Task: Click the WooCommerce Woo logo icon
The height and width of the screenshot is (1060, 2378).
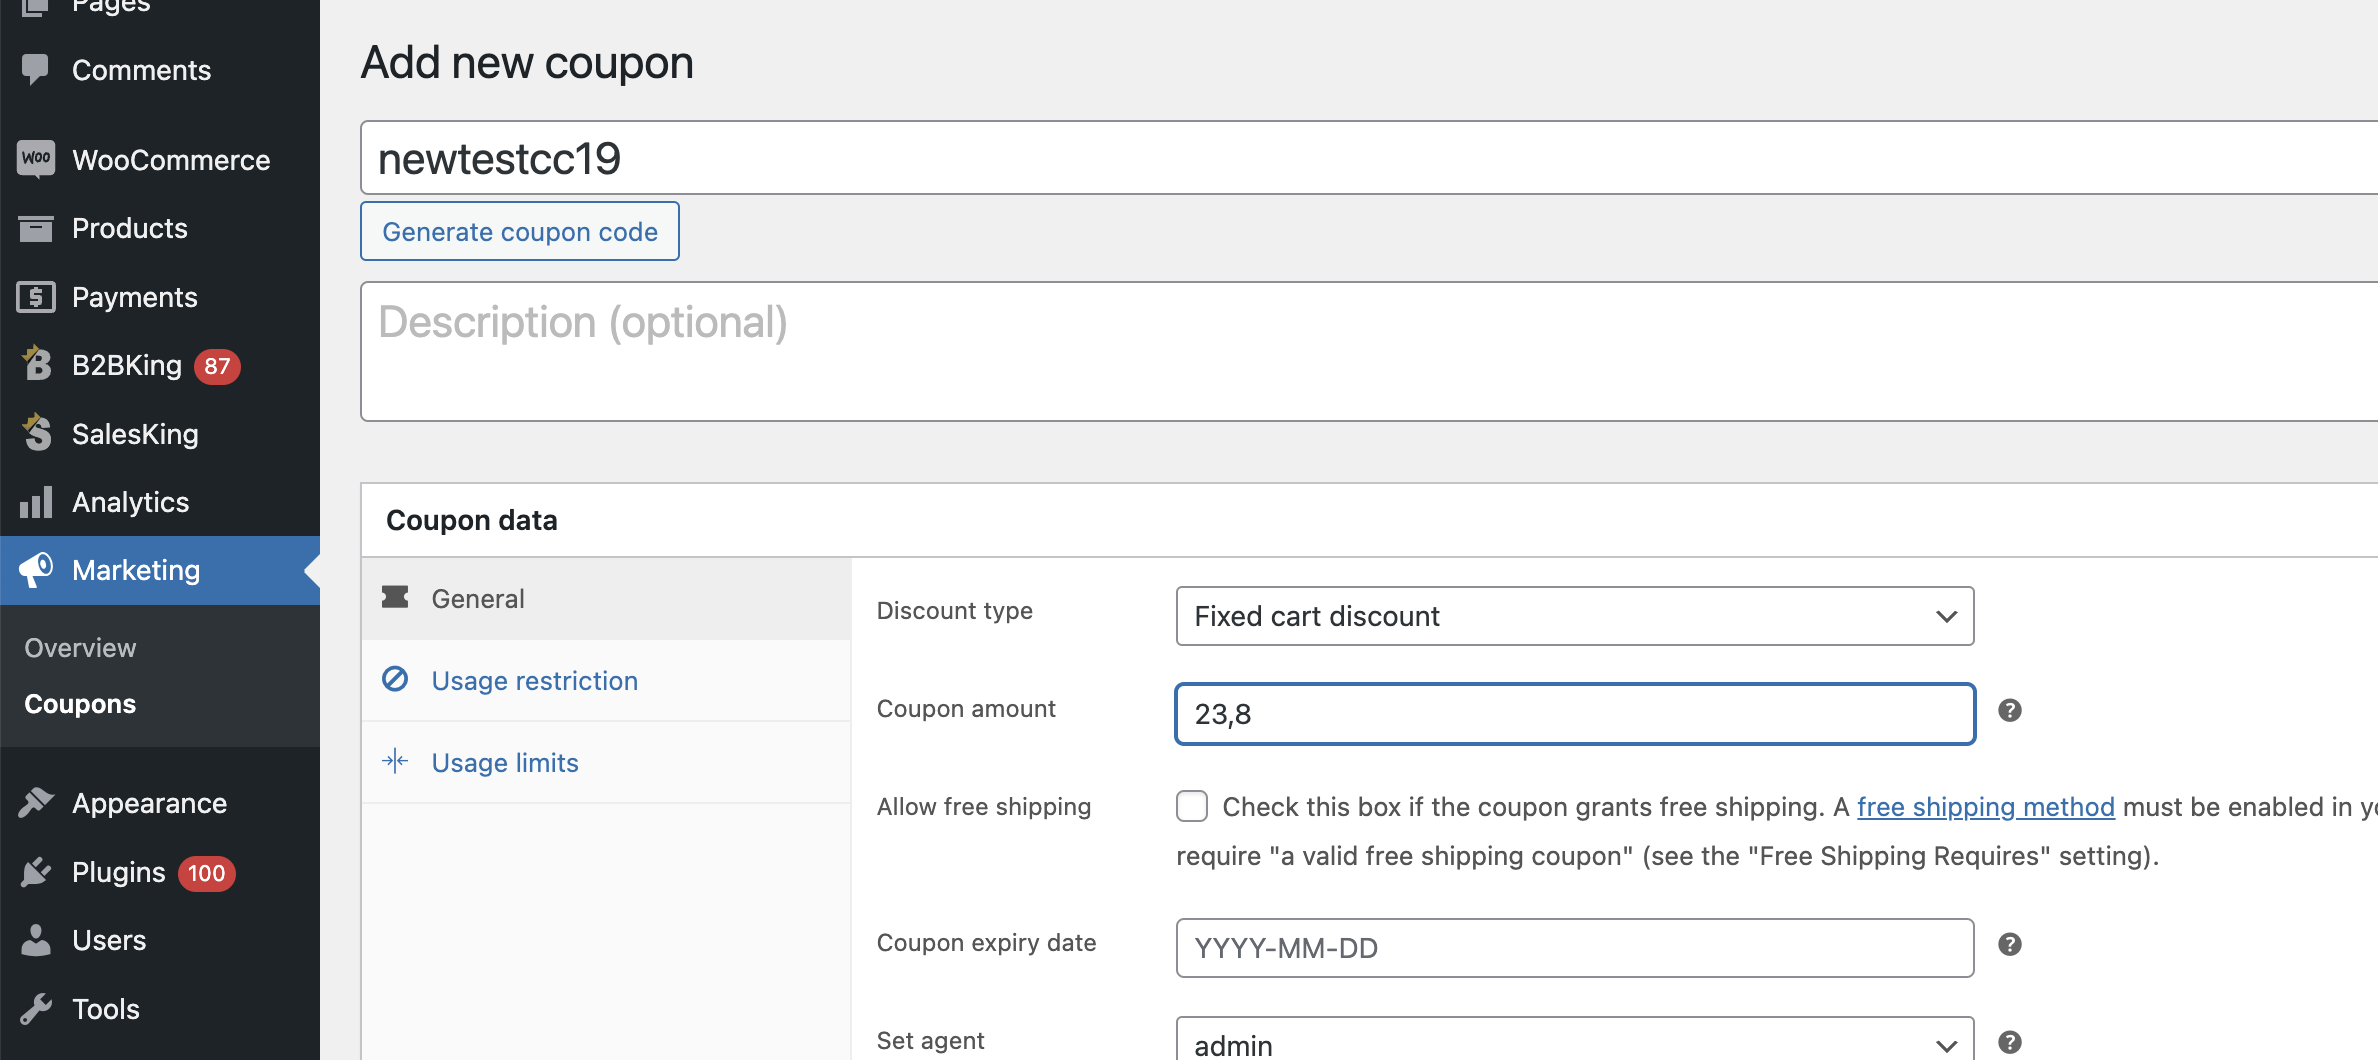Action: pos(36,159)
